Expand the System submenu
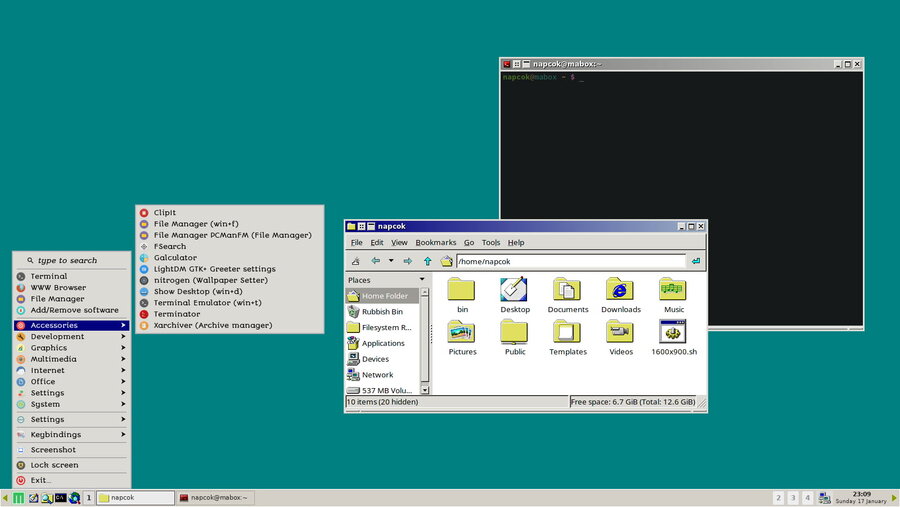 coord(72,404)
